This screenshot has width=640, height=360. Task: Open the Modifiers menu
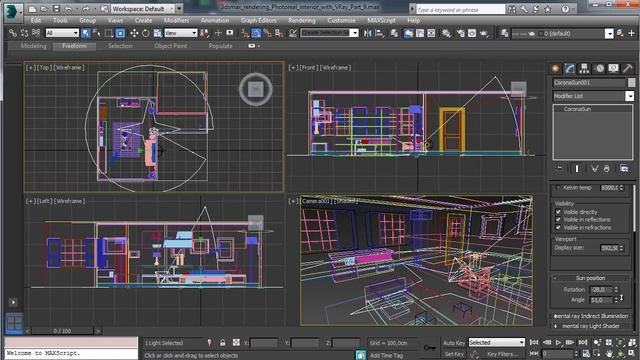[x=176, y=20]
